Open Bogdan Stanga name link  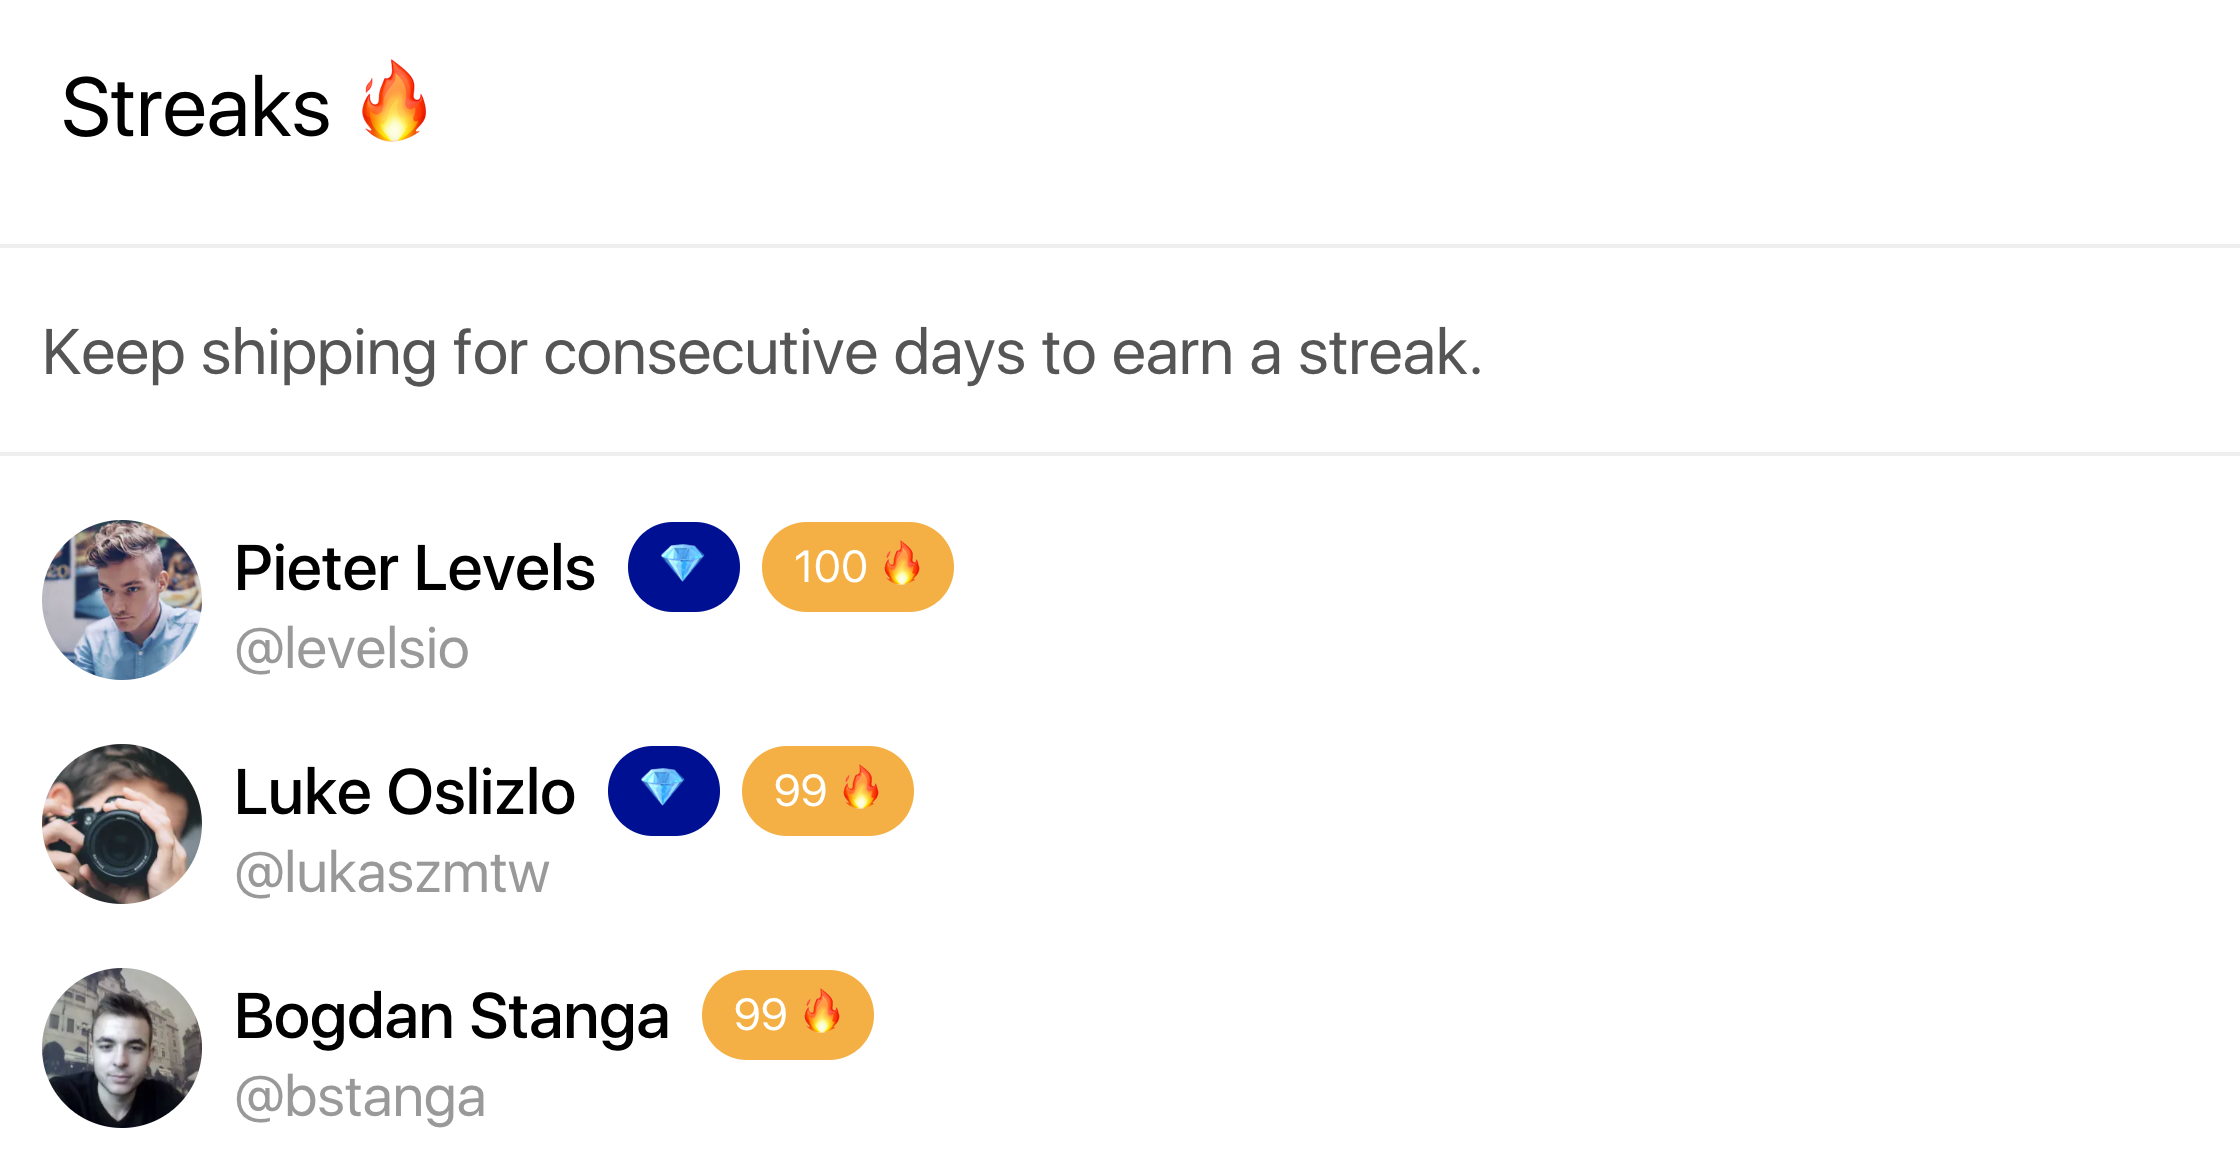452,1018
